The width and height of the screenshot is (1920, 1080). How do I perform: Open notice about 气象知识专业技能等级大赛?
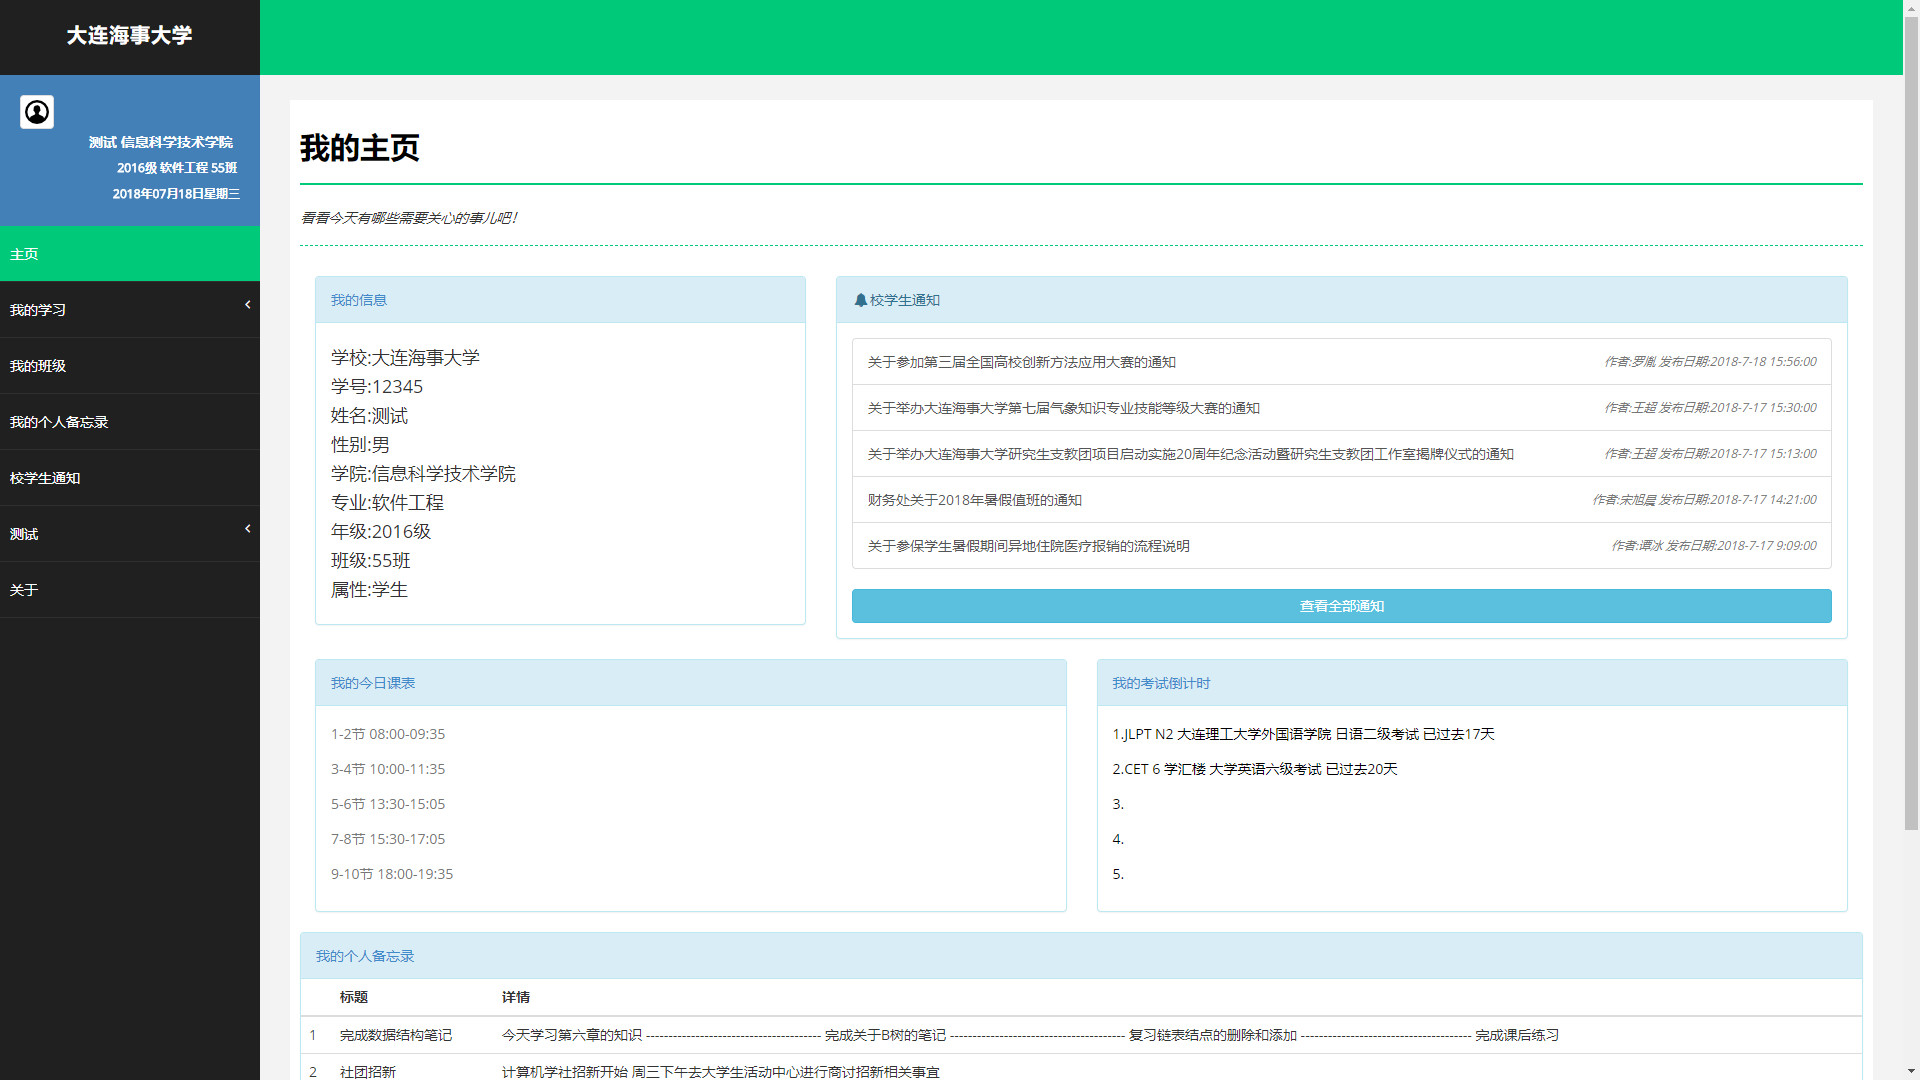pos(1063,408)
